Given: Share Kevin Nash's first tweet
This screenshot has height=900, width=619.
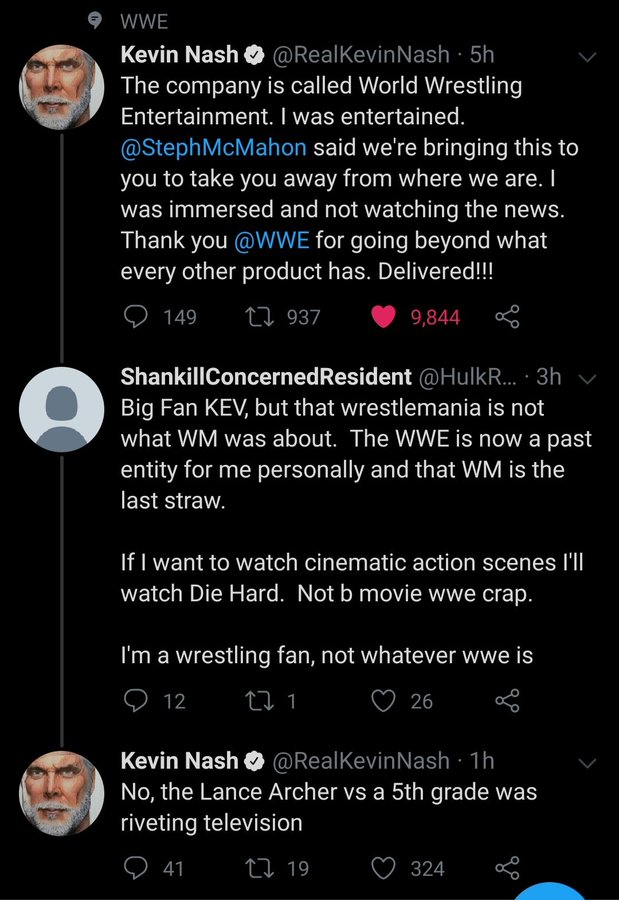Looking at the screenshot, I should pyautogui.click(x=508, y=316).
